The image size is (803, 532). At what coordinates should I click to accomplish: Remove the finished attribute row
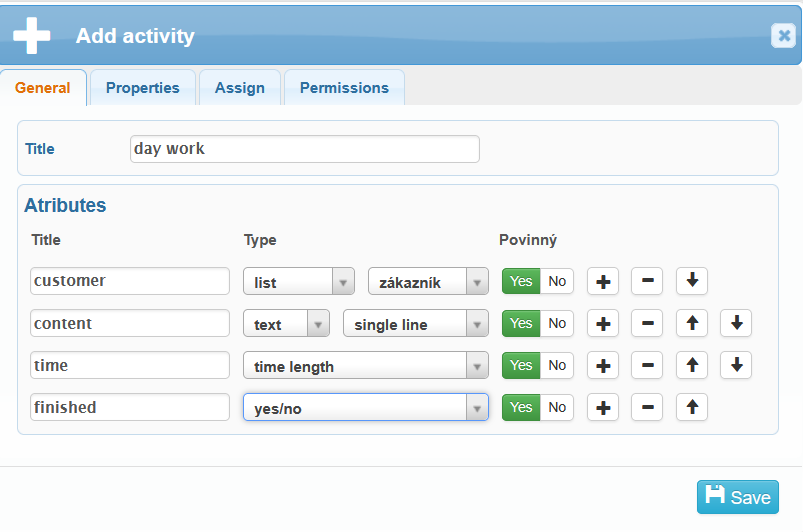point(646,408)
